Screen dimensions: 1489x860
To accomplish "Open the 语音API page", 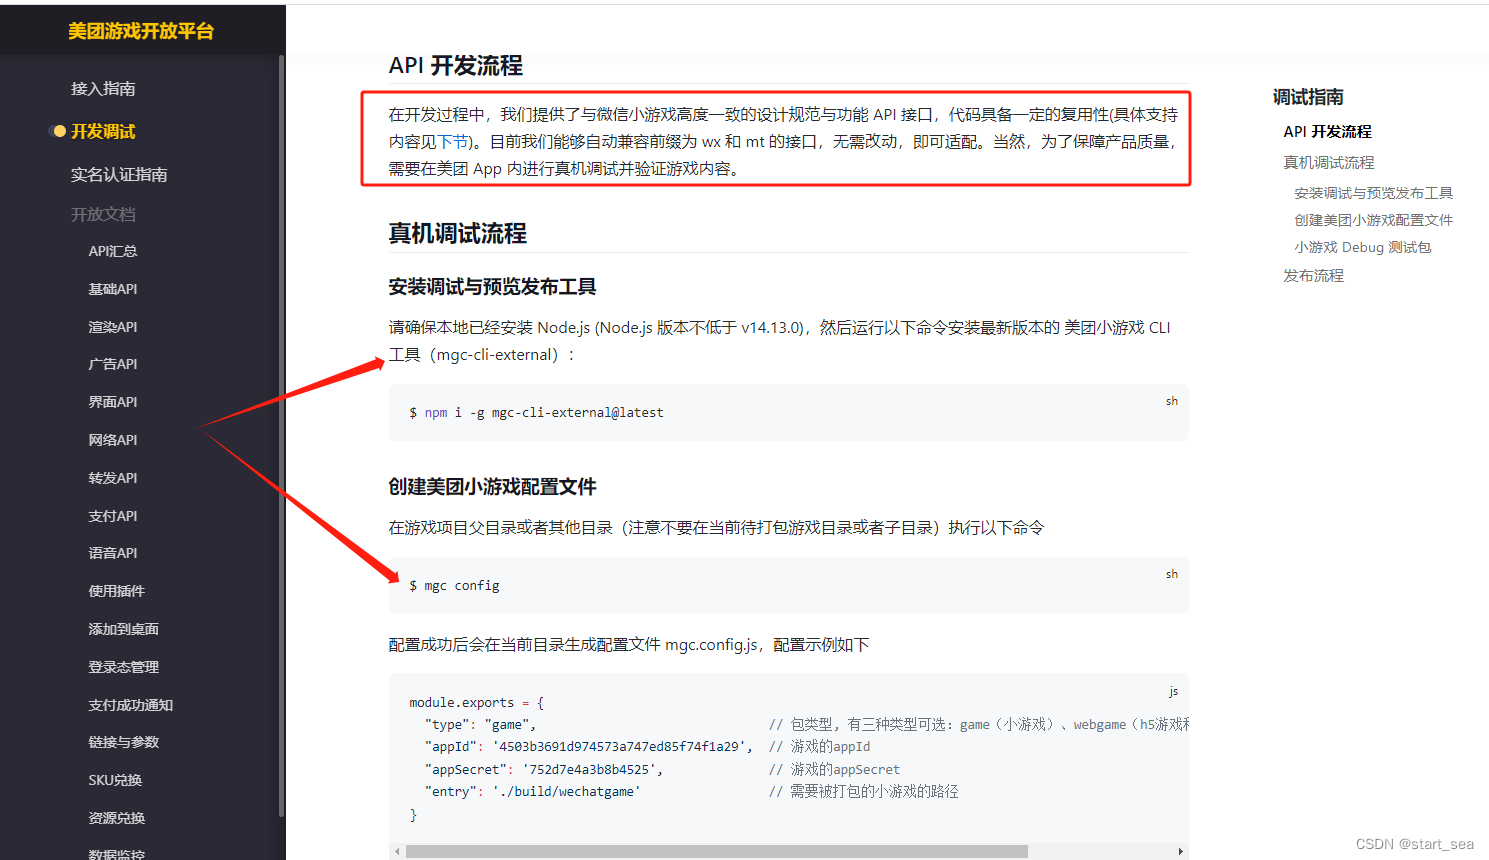I will 113,553.
